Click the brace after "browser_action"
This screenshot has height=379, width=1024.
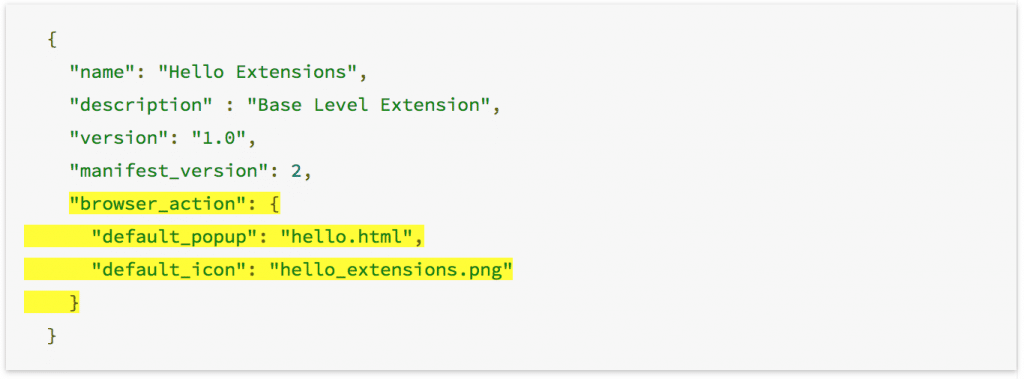point(274,205)
